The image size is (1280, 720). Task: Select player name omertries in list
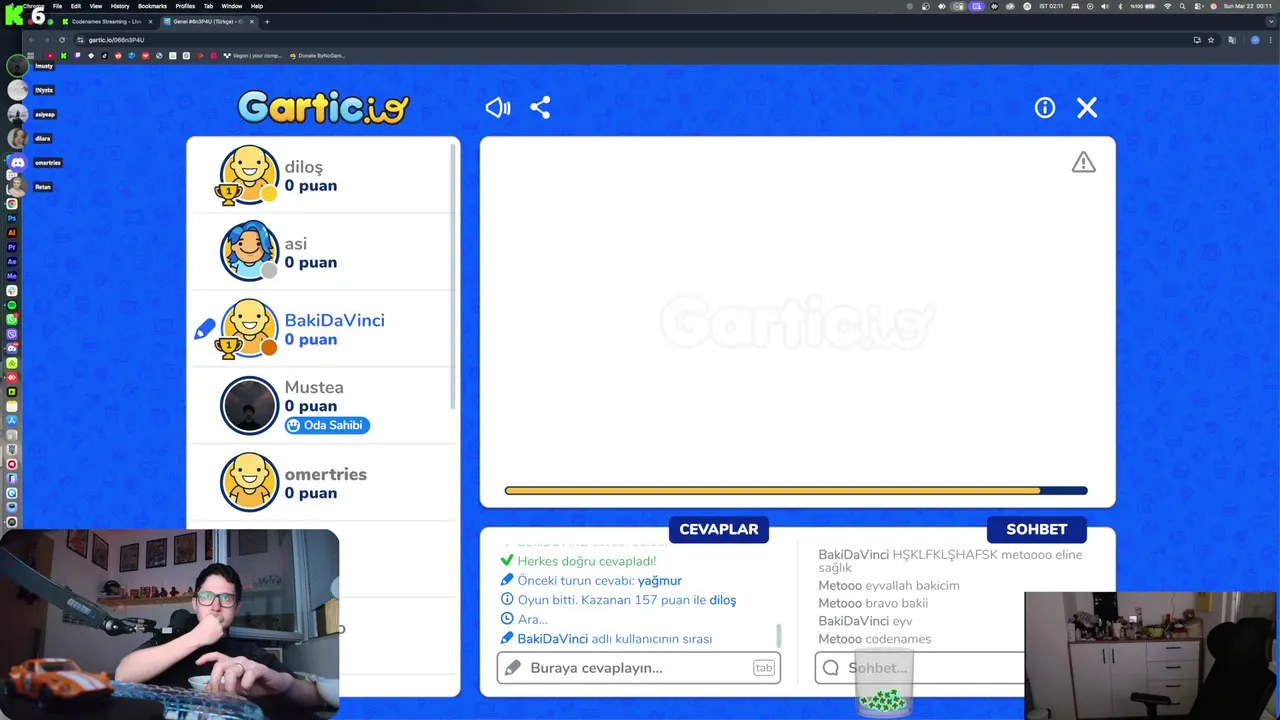tap(326, 474)
